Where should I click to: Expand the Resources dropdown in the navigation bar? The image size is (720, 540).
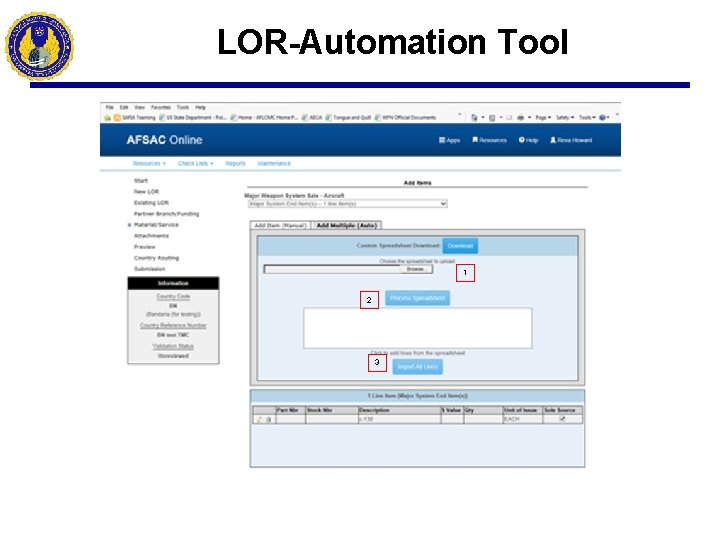149,163
